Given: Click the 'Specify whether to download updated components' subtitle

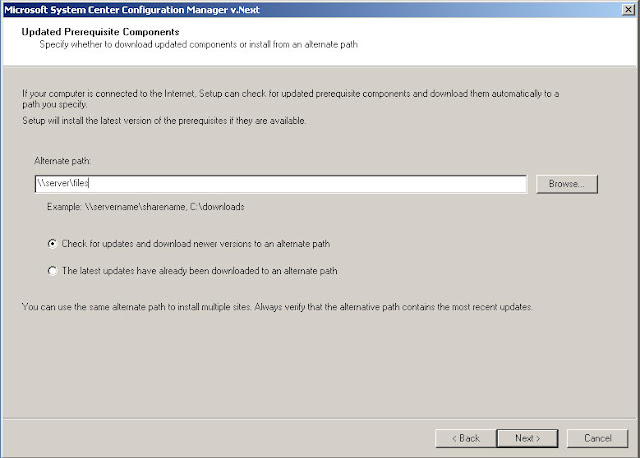Looking at the screenshot, I should tap(198, 44).
